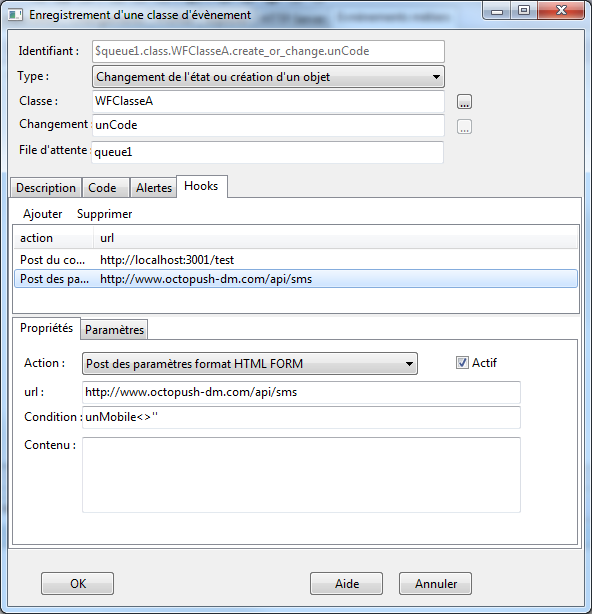Select the localhost:3001/test hook row
Viewport: 592px width, 614px height.
tap(296, 260)
